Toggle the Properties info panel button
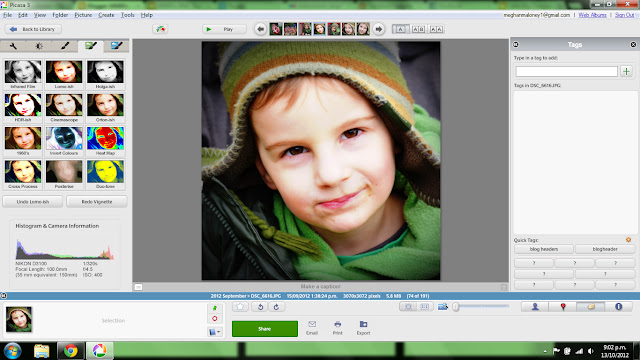This screenshot has width=640, height=360. coord(618,307)
